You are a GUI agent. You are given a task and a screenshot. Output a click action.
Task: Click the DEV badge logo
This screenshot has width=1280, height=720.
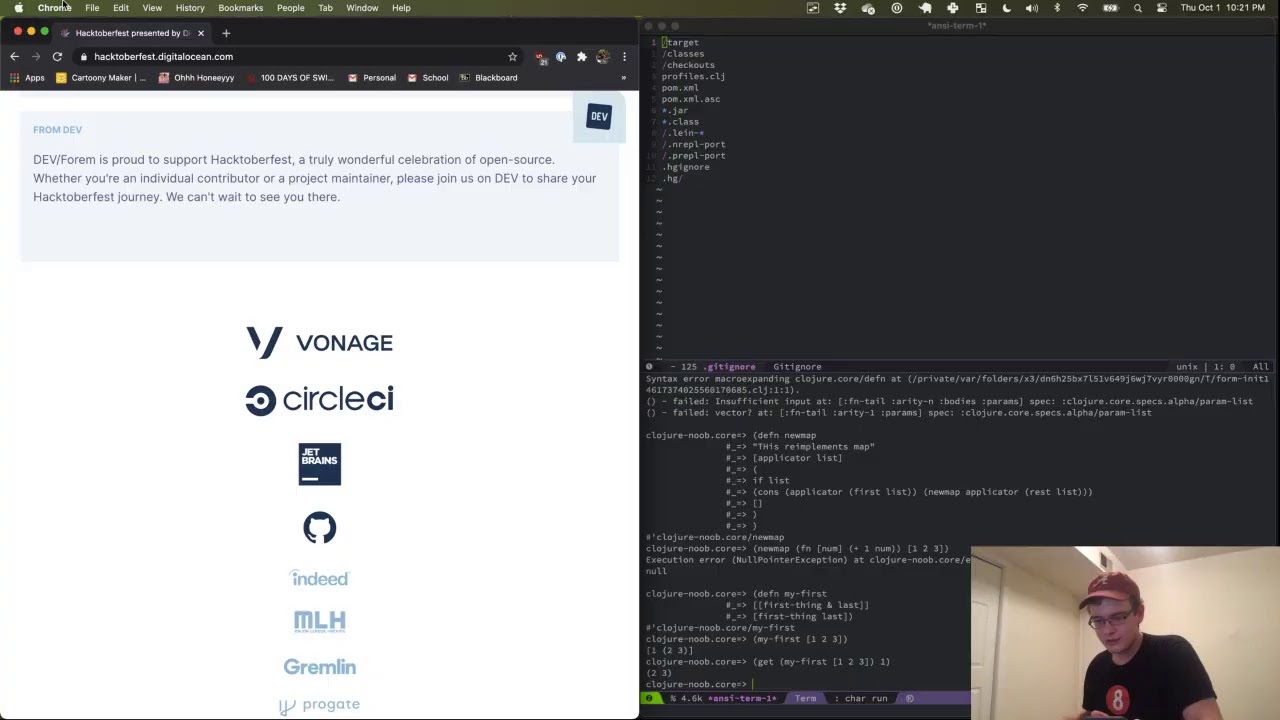point(599,116)
